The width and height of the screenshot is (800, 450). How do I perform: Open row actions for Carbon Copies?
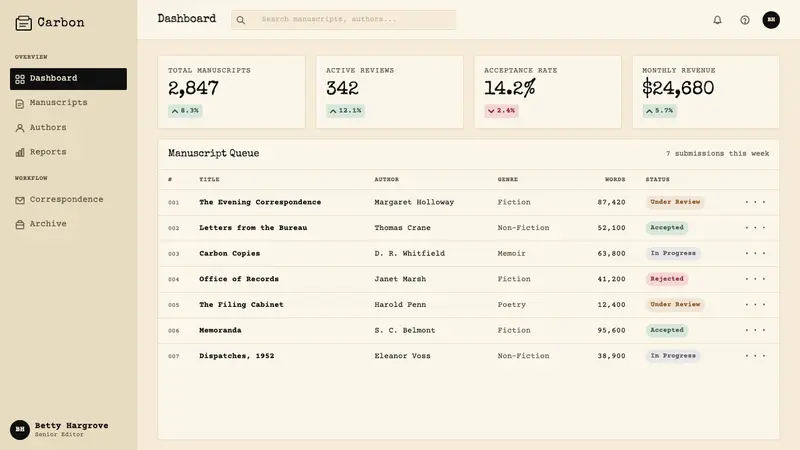coord(755,253)
